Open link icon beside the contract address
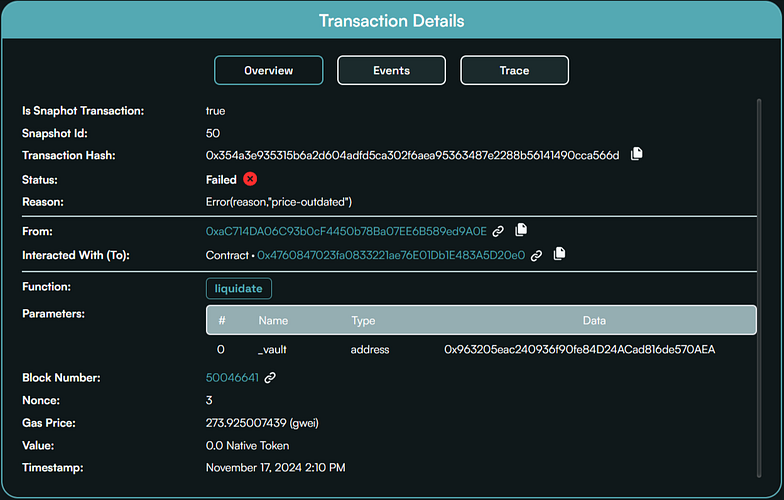The width and height of the screenshot is (784, 500). pos(536,256)
